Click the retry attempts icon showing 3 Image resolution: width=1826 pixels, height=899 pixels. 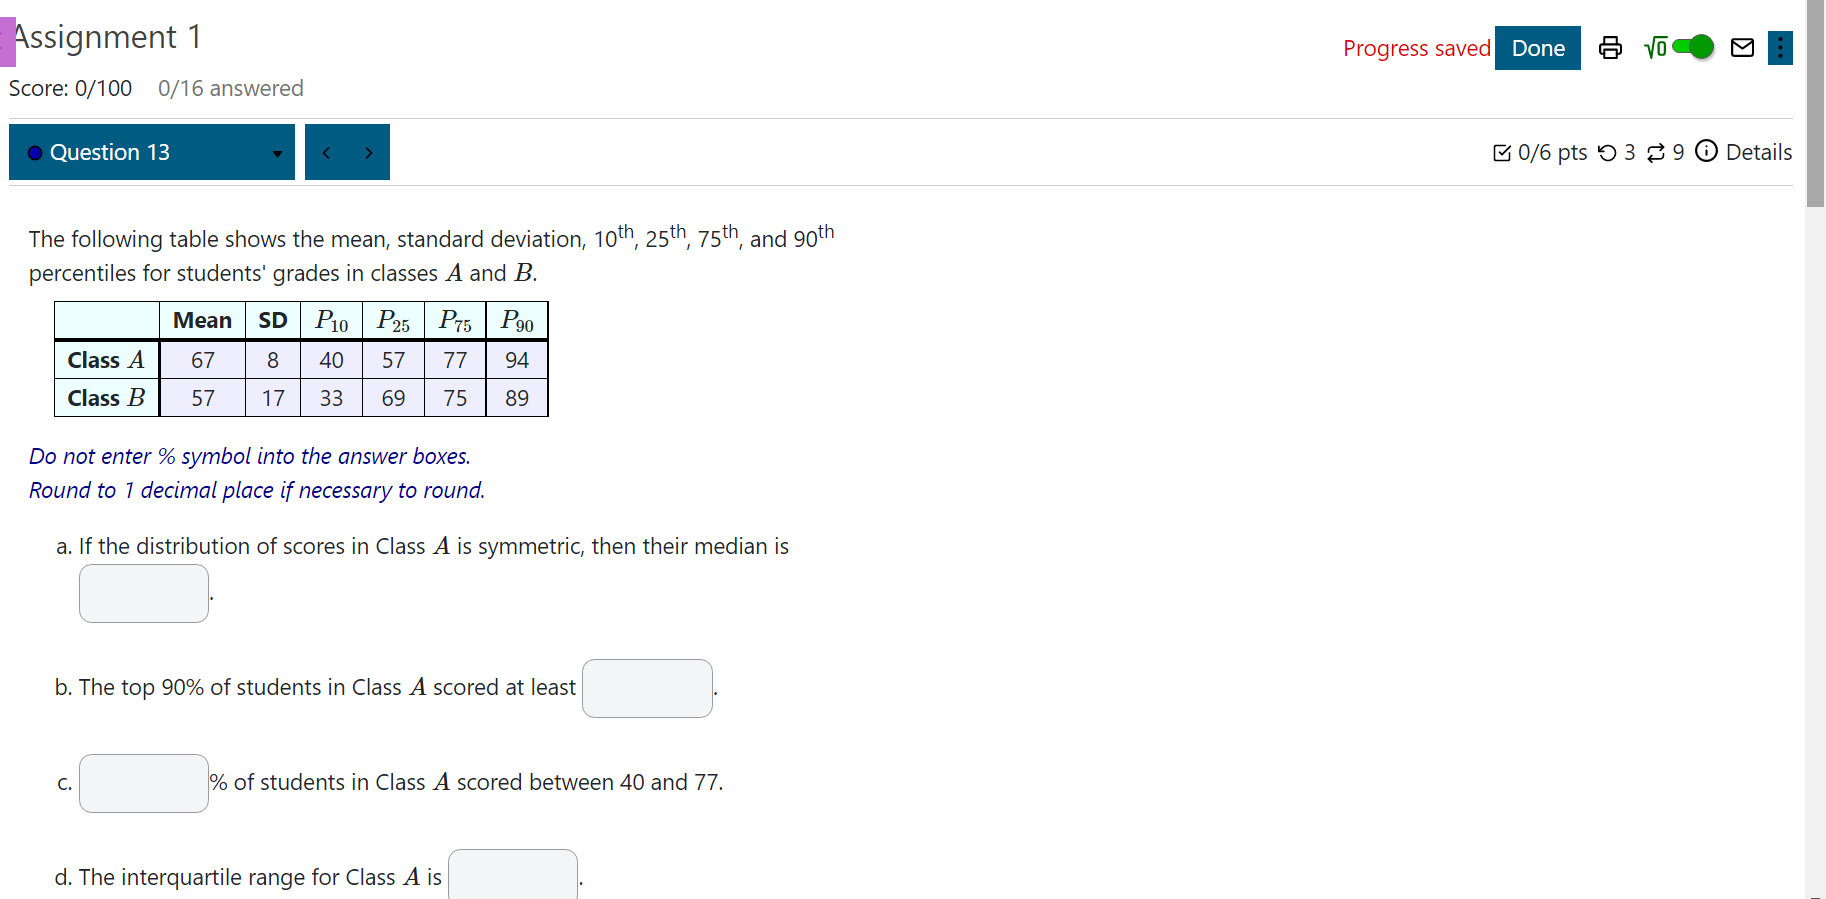point(1610,152)
